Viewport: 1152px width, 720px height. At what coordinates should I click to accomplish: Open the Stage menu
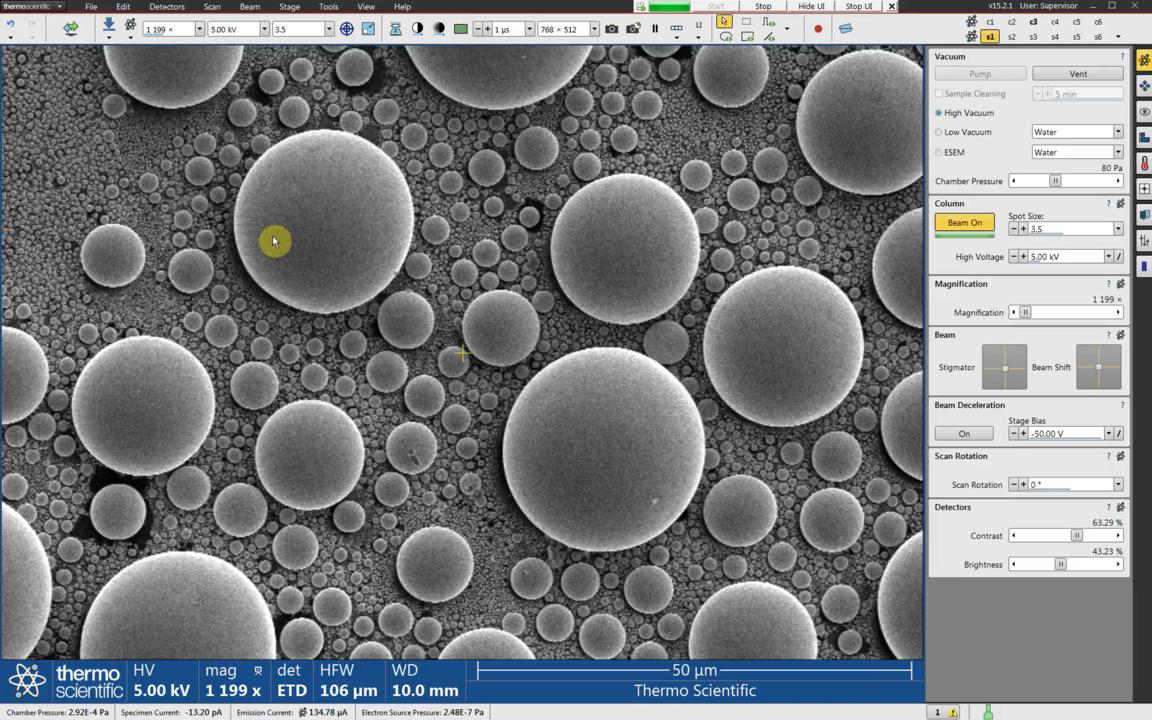[289, 7]
